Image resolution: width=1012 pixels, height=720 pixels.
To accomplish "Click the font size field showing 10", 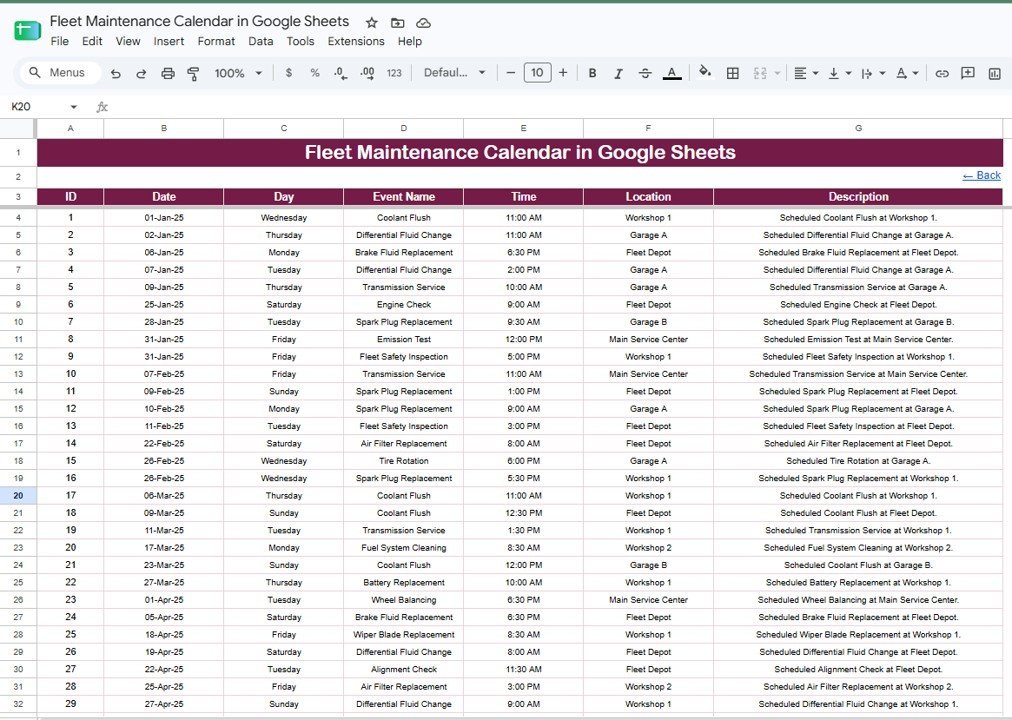I will 537,73.
